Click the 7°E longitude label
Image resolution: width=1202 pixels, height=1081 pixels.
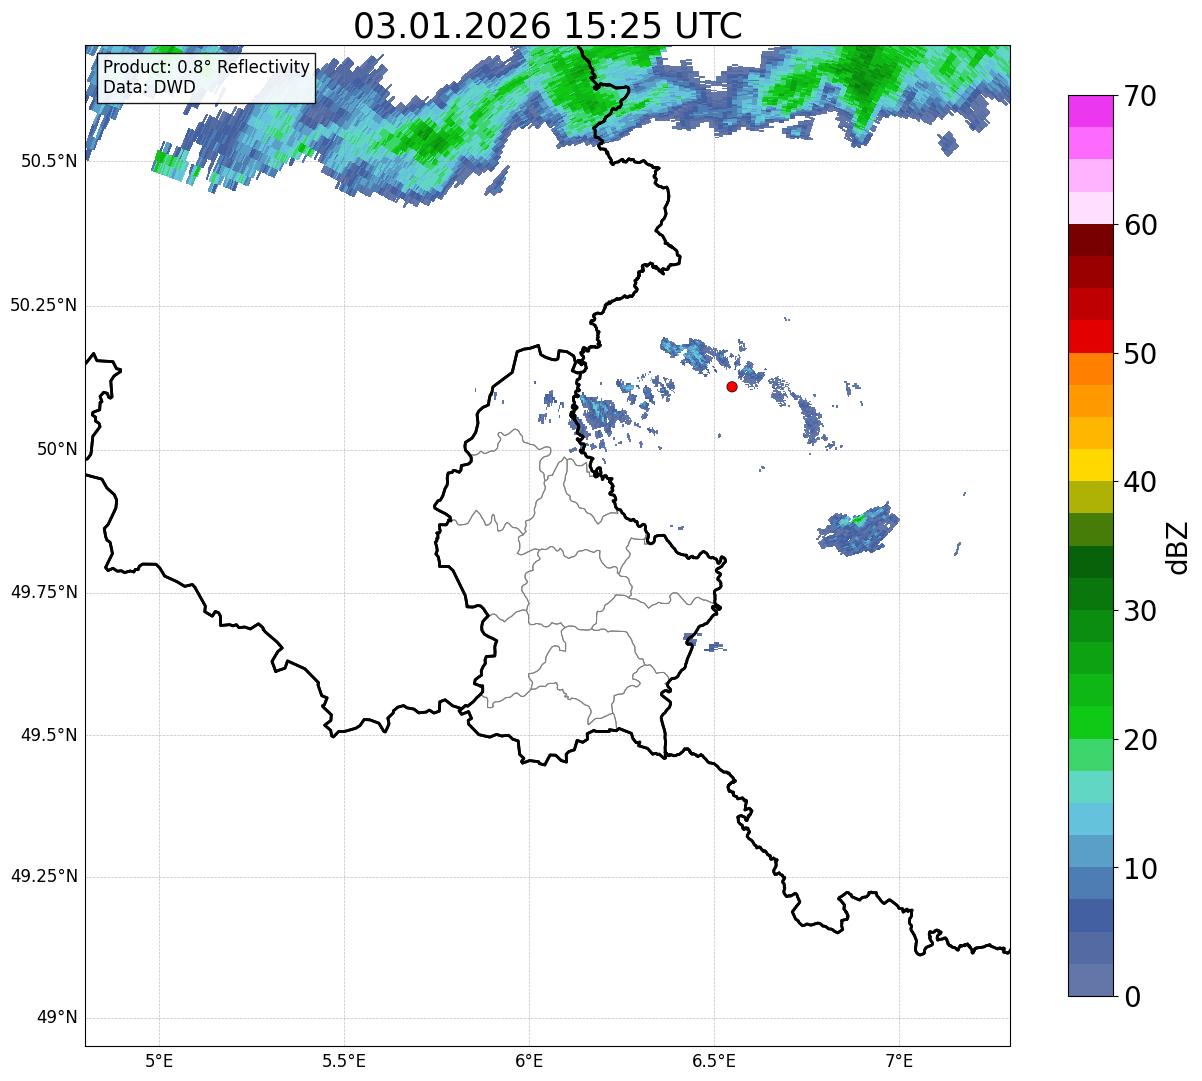(900, 1060)
